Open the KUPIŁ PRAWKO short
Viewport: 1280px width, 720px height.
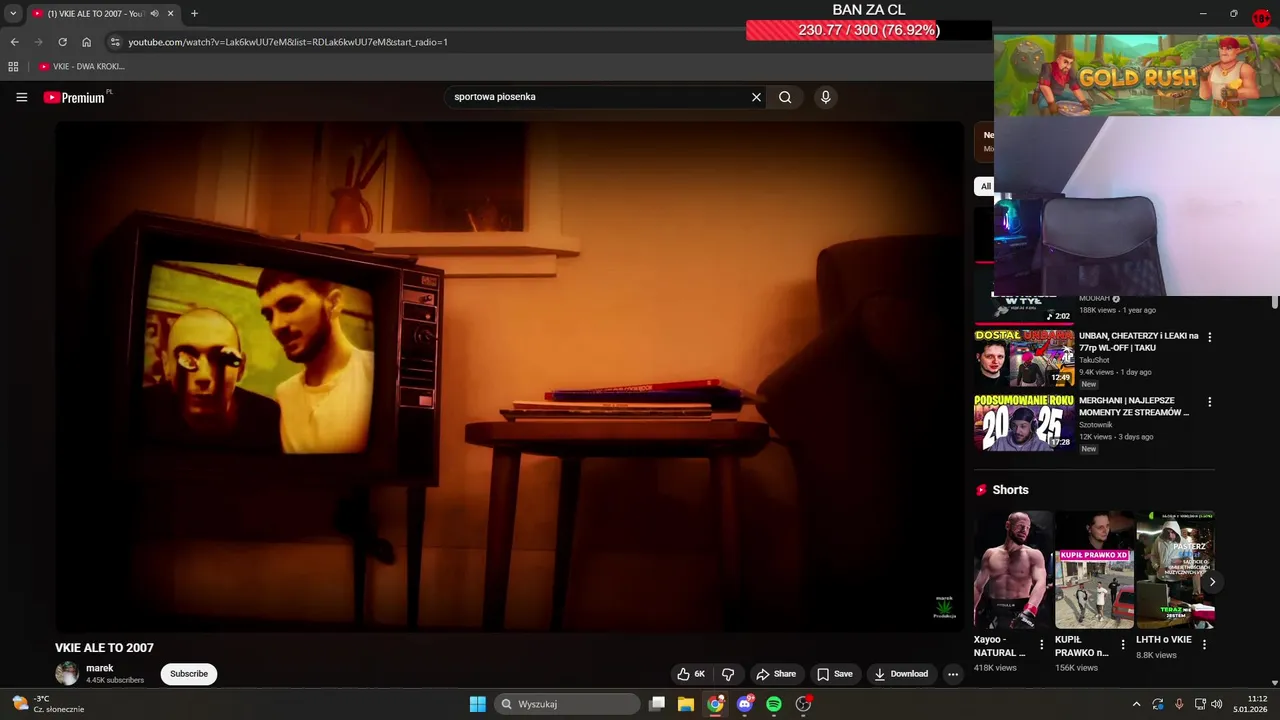tap(1095, 570)
